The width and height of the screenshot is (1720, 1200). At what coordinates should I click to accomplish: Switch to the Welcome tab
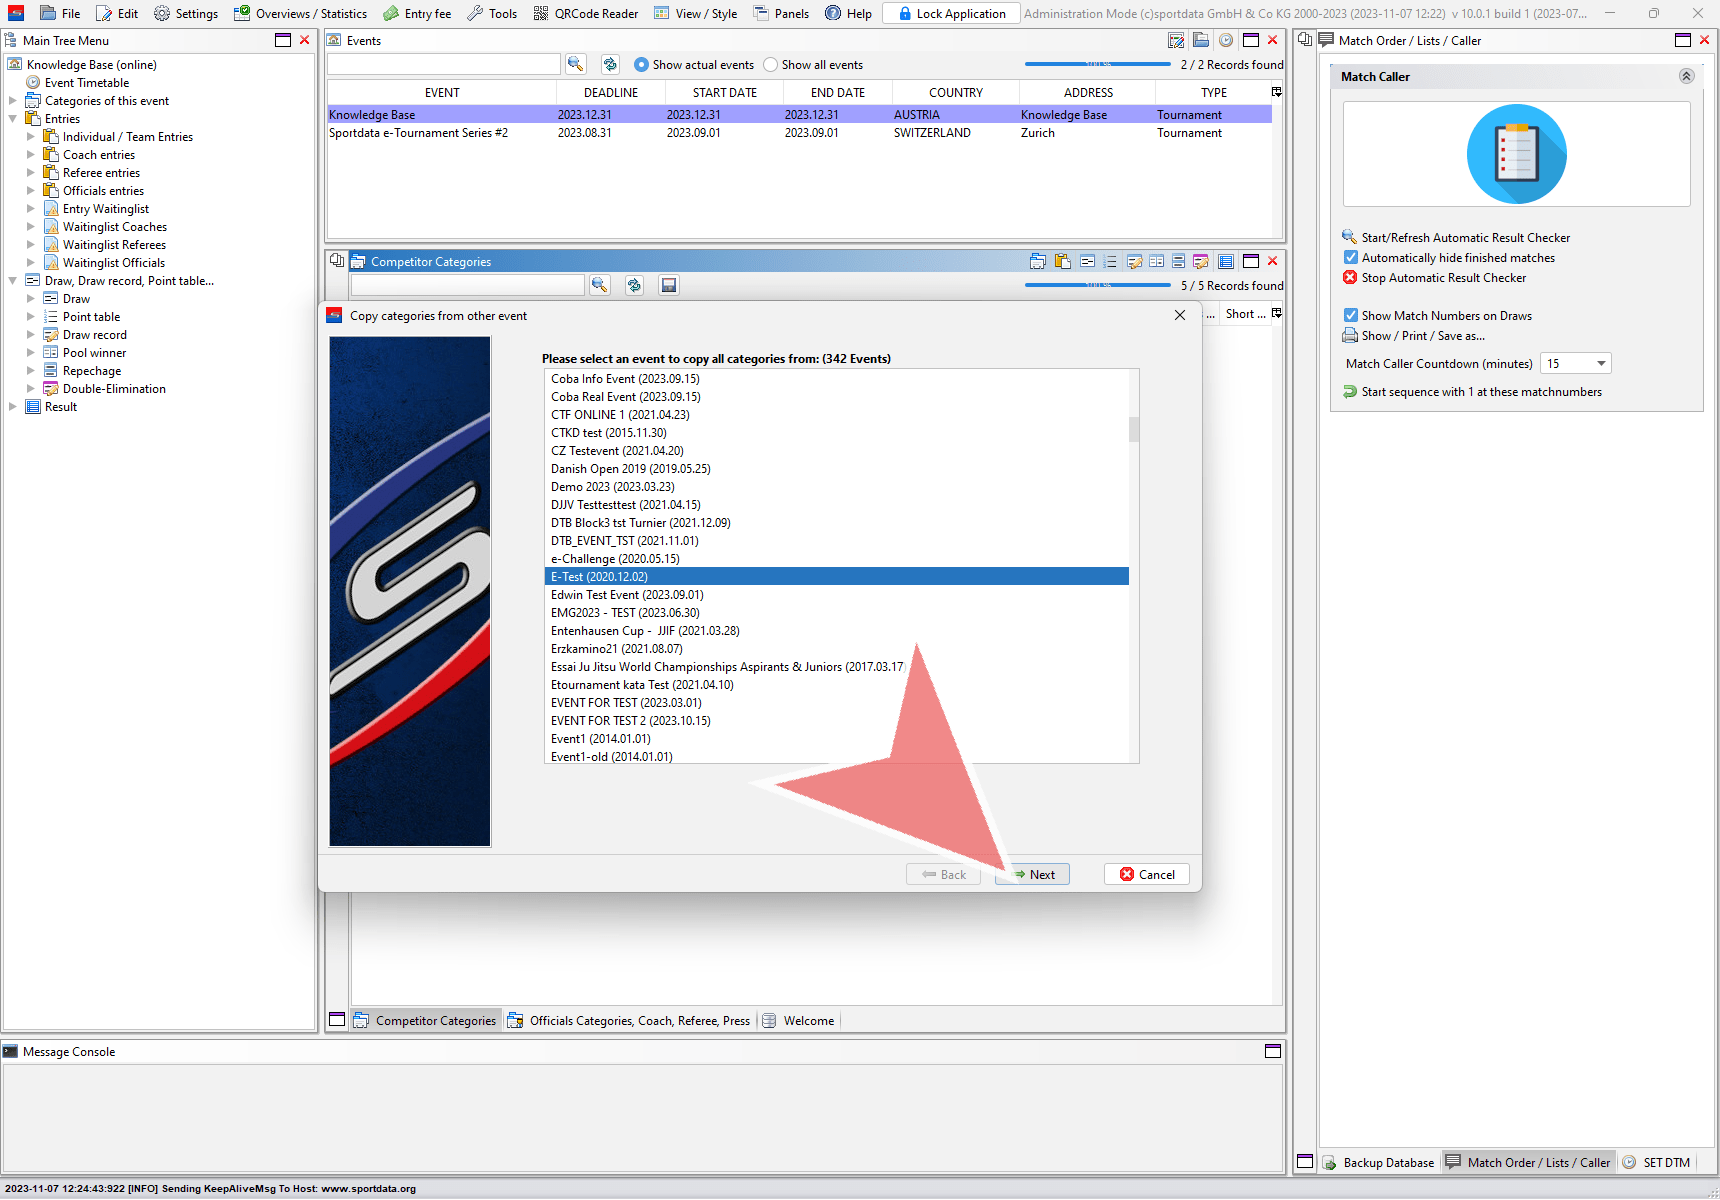[798, 1020]
